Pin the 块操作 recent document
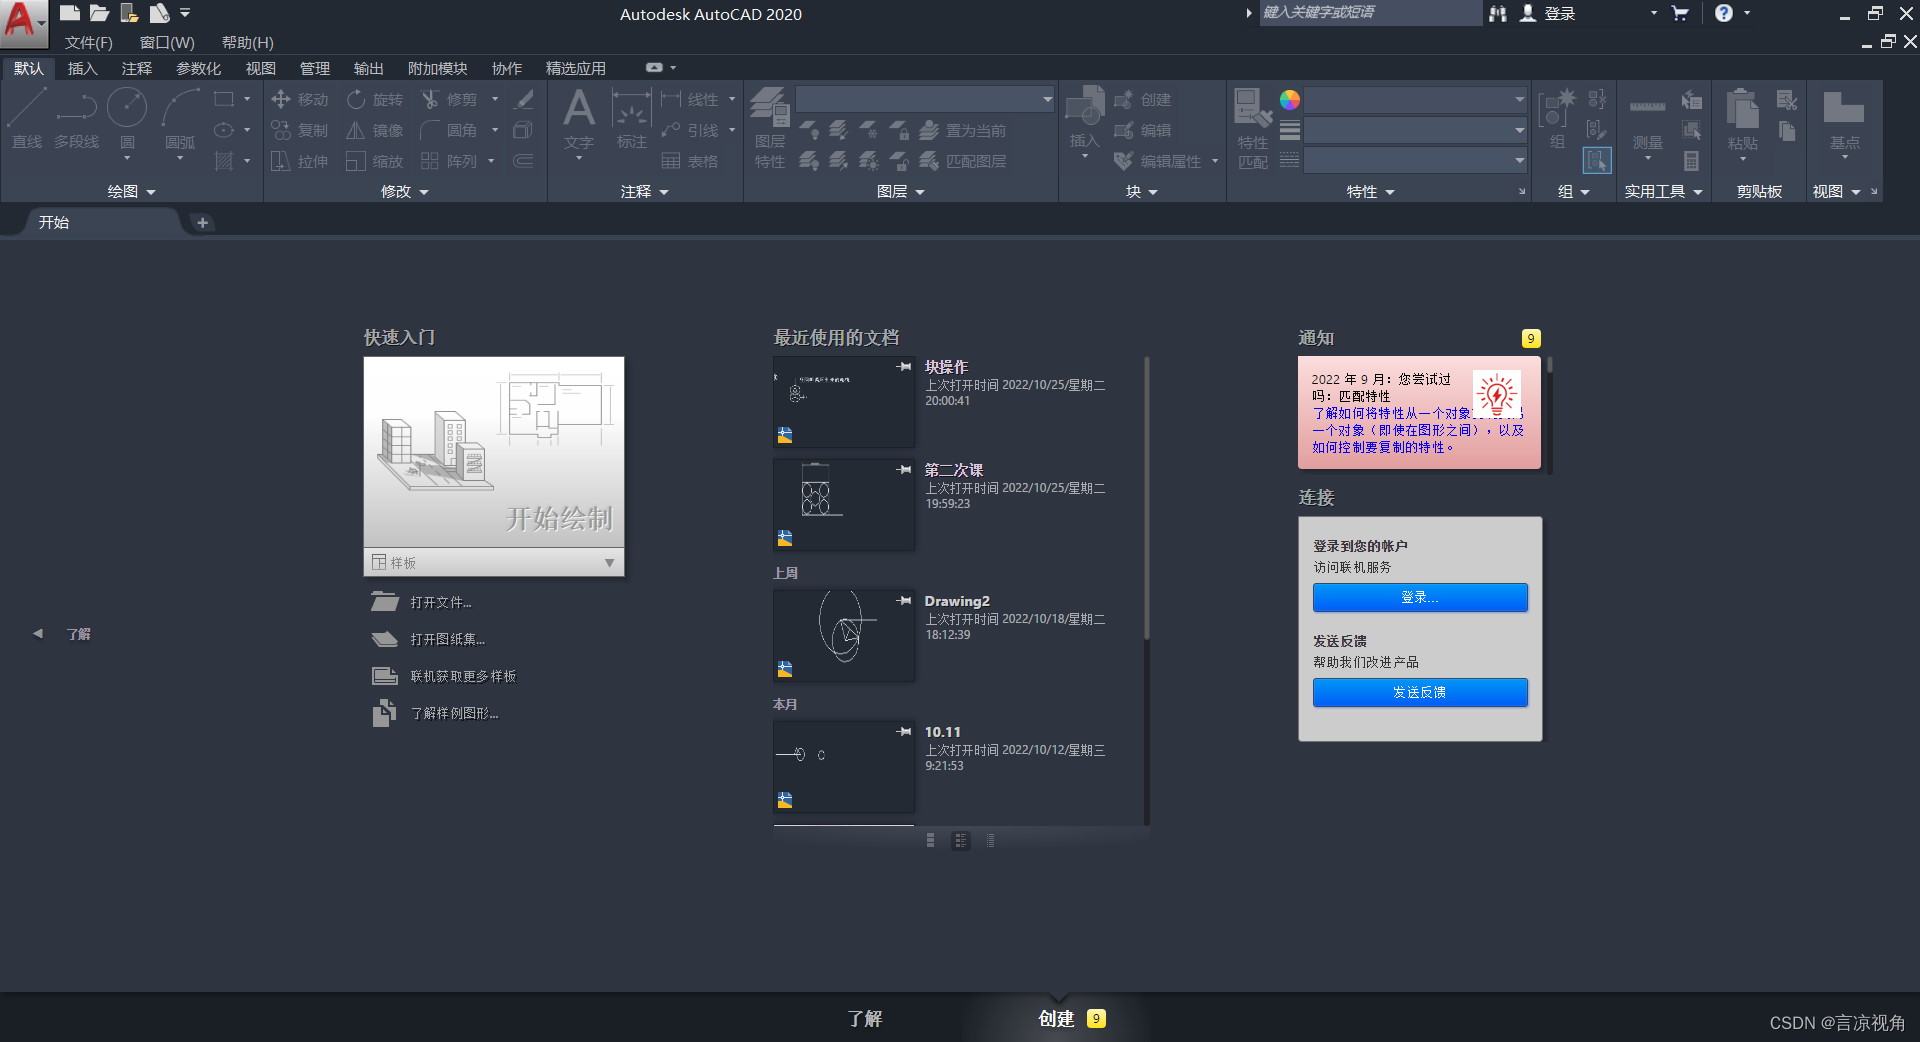The height and width of the screenshot is (1042, 1920). [904, 367]
